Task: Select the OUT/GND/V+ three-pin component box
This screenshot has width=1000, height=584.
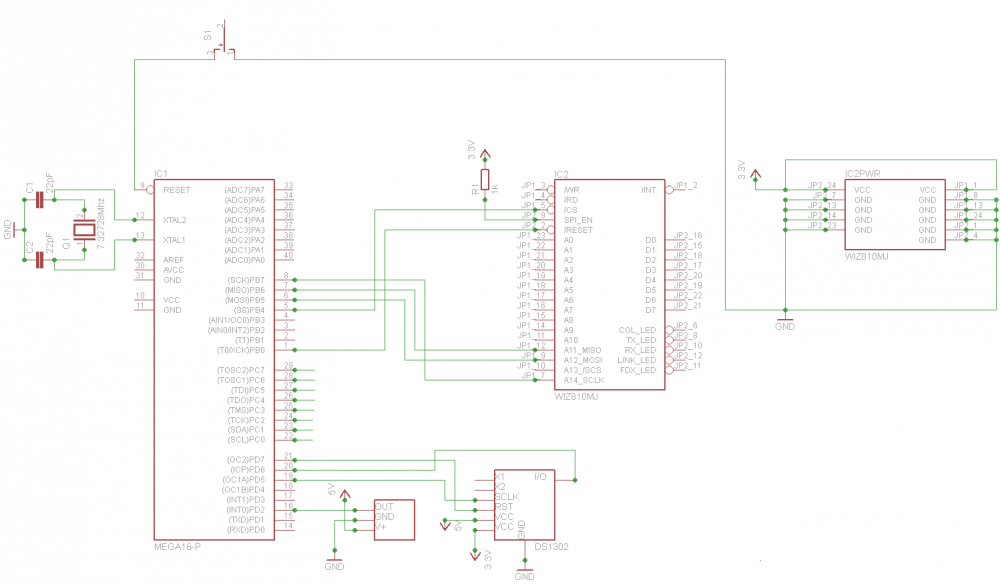Action: 394,520
